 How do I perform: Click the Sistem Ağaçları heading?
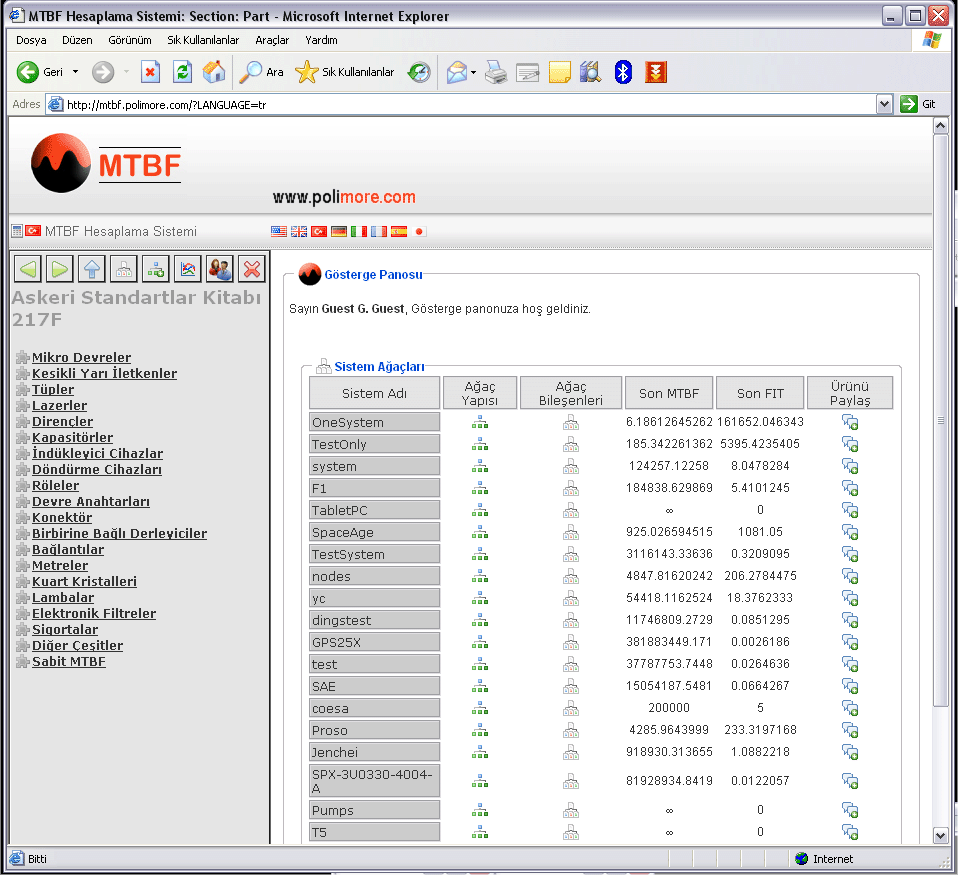pos(379,367)
